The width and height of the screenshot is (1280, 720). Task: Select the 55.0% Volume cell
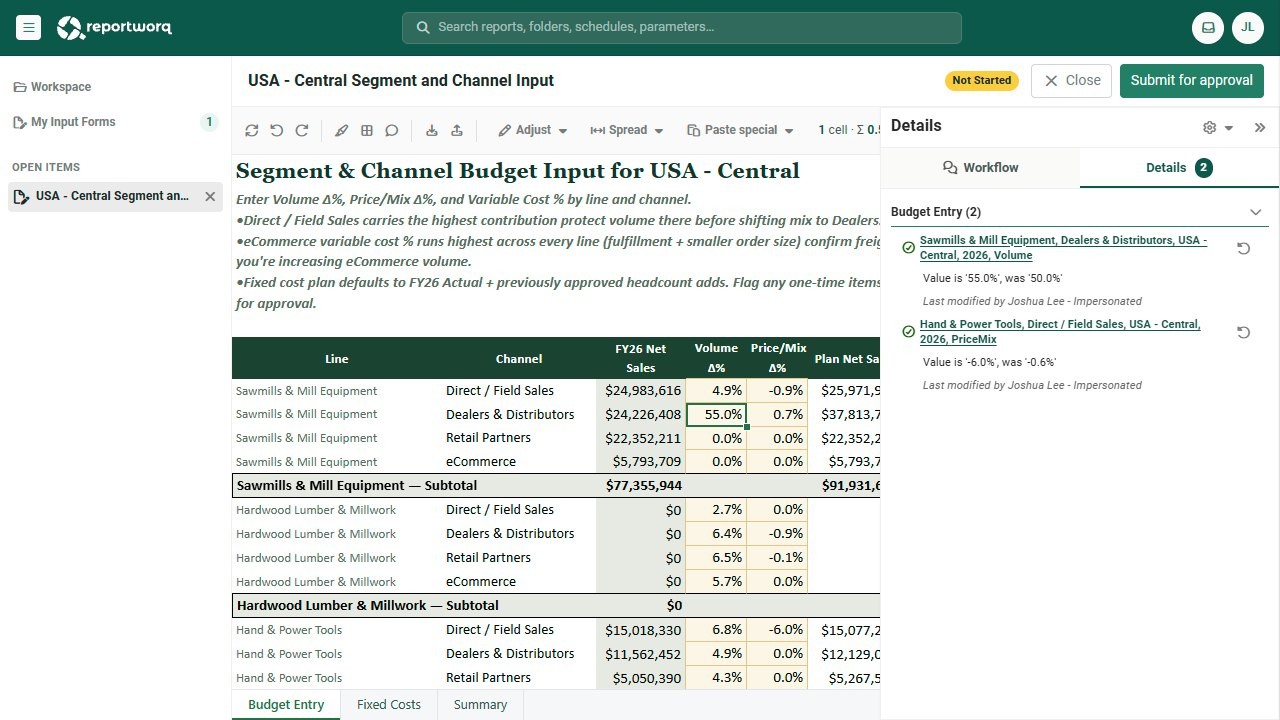click(716, 414)
